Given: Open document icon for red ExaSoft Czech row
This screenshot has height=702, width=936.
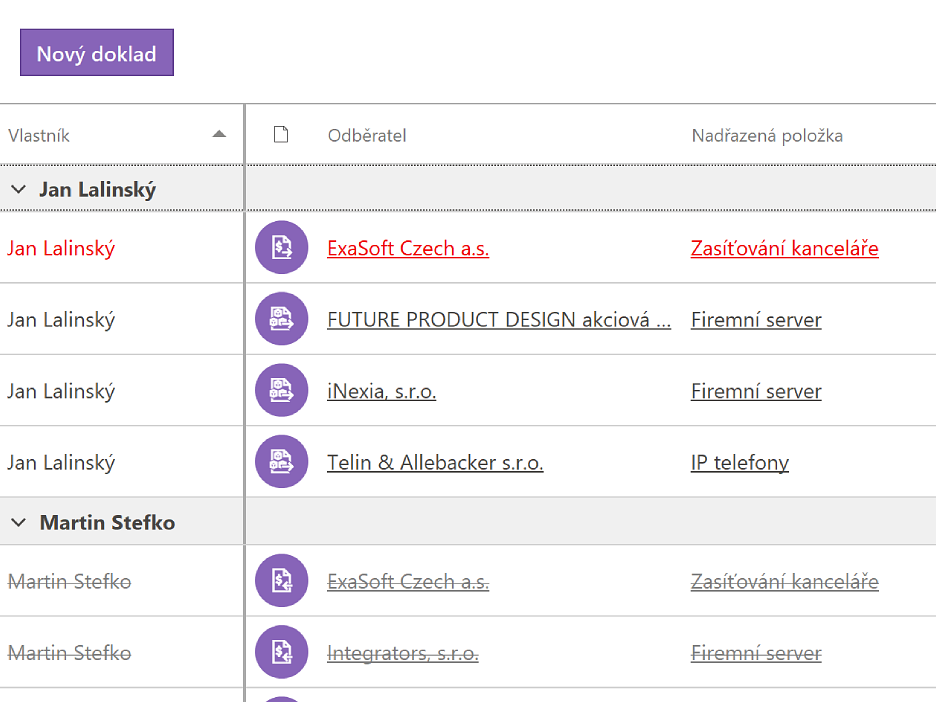Looking at the screenshot, I should point(282,247).
